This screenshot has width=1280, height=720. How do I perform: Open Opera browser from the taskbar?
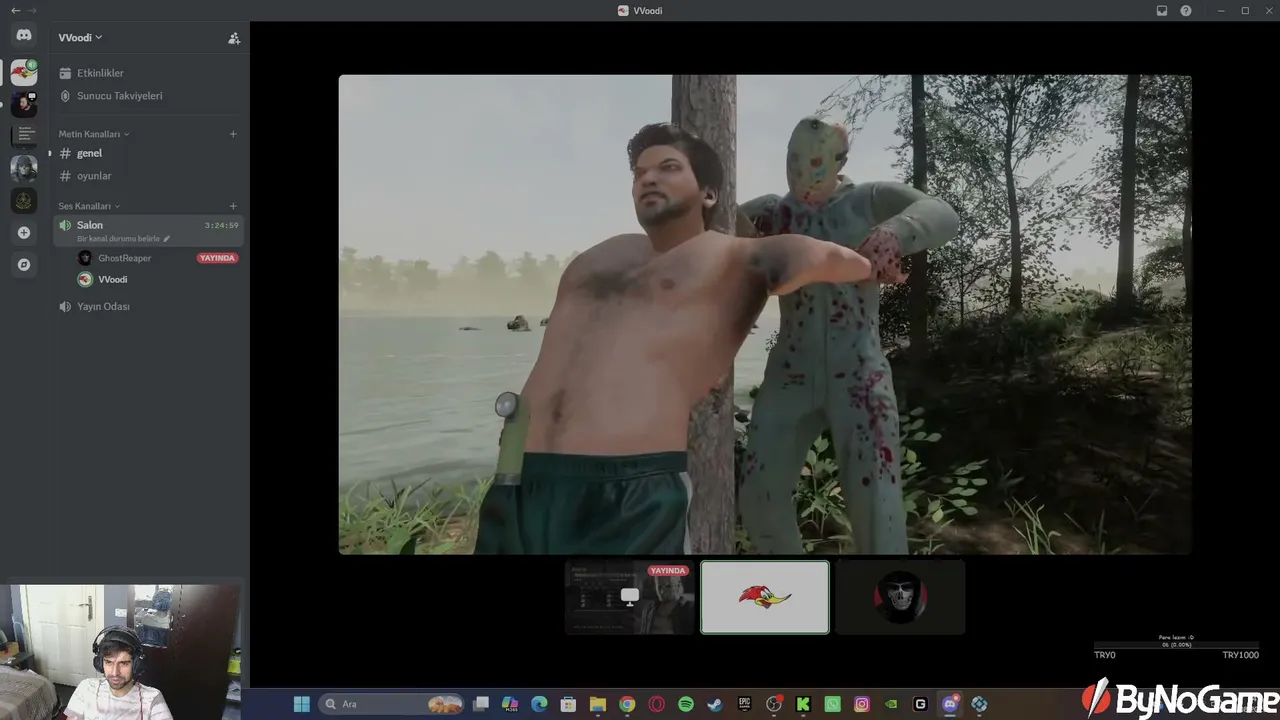pos(657,704)
